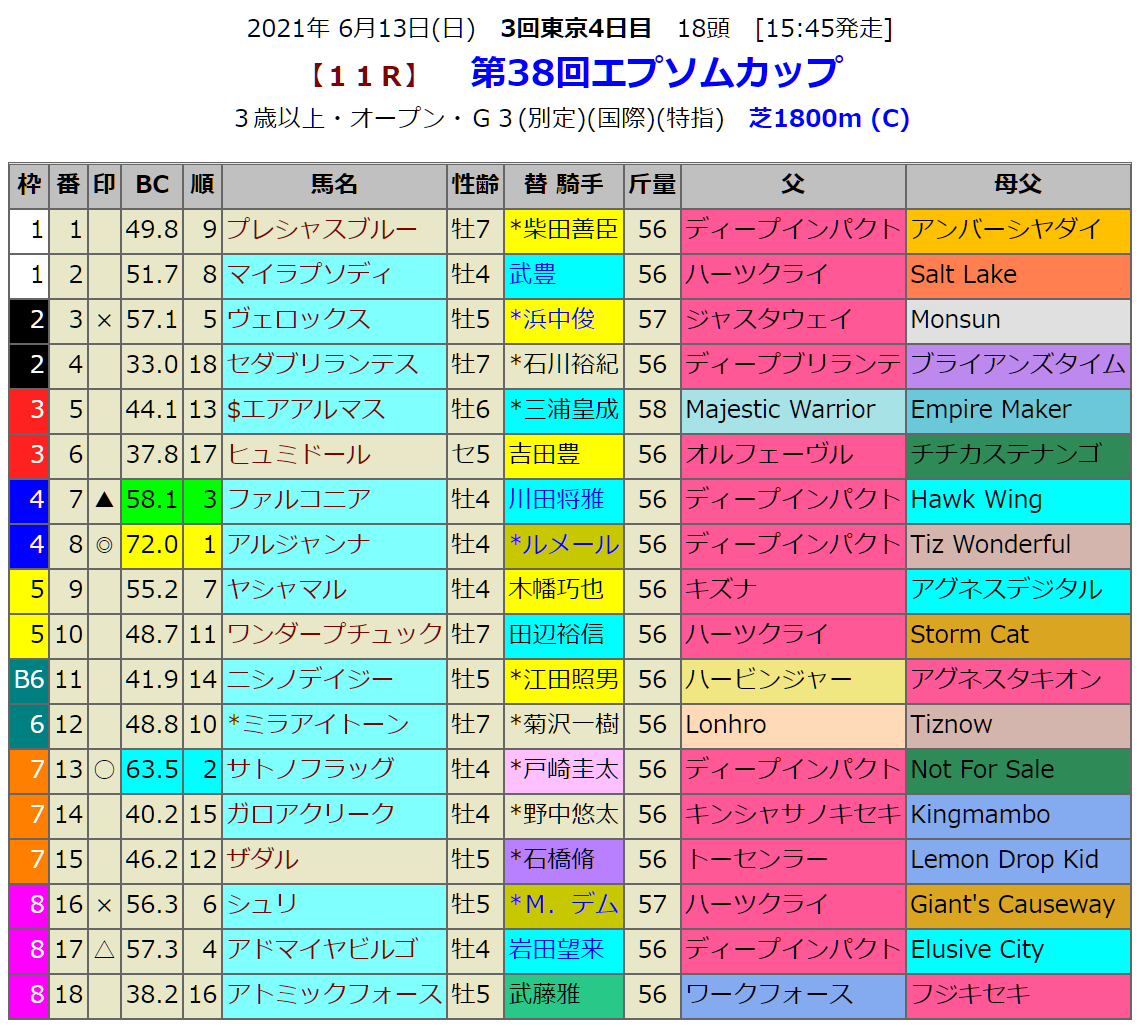
Task: Click the B6 frame cell for ニシノデイジー
Action: click(29, 680)
